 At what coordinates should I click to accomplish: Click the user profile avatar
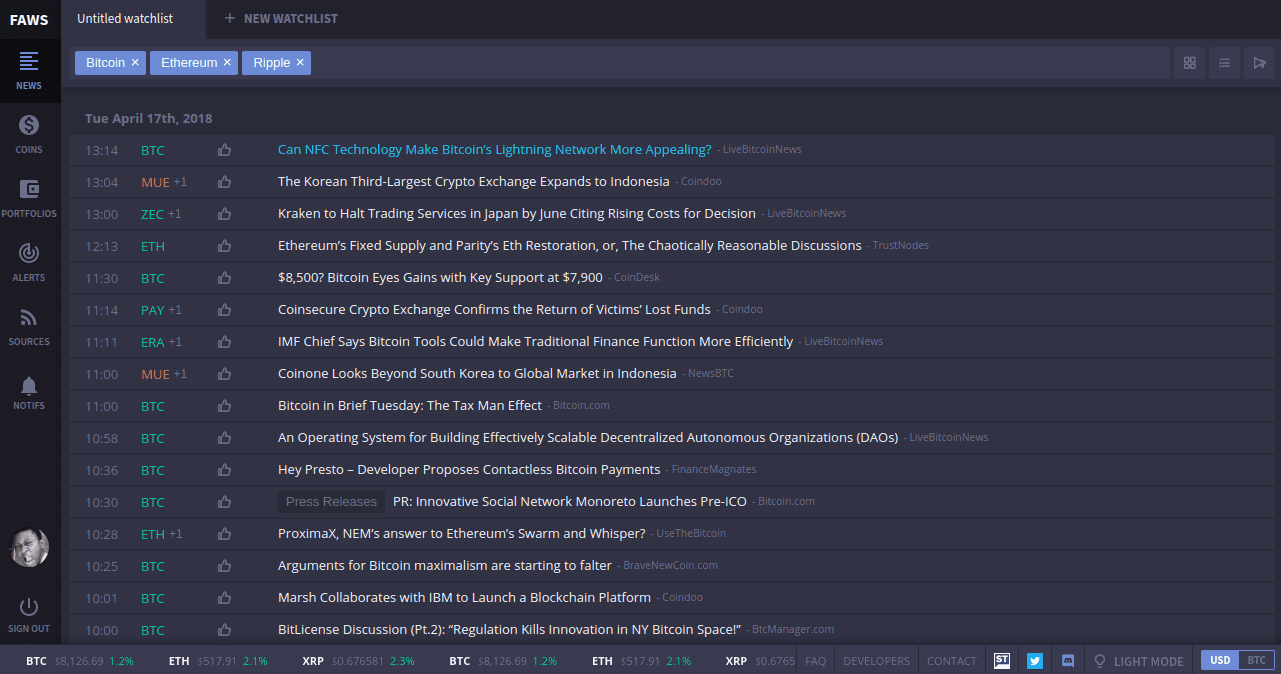pyautogui.click(x=29, y=547)
